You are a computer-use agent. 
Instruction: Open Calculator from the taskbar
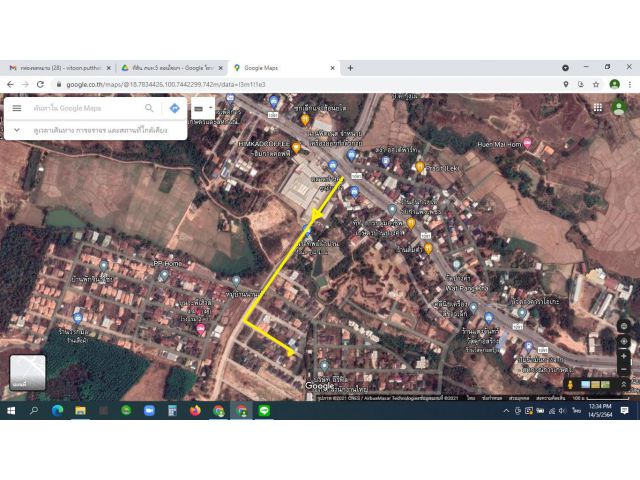pyautogui.click(x=172, y=411)
